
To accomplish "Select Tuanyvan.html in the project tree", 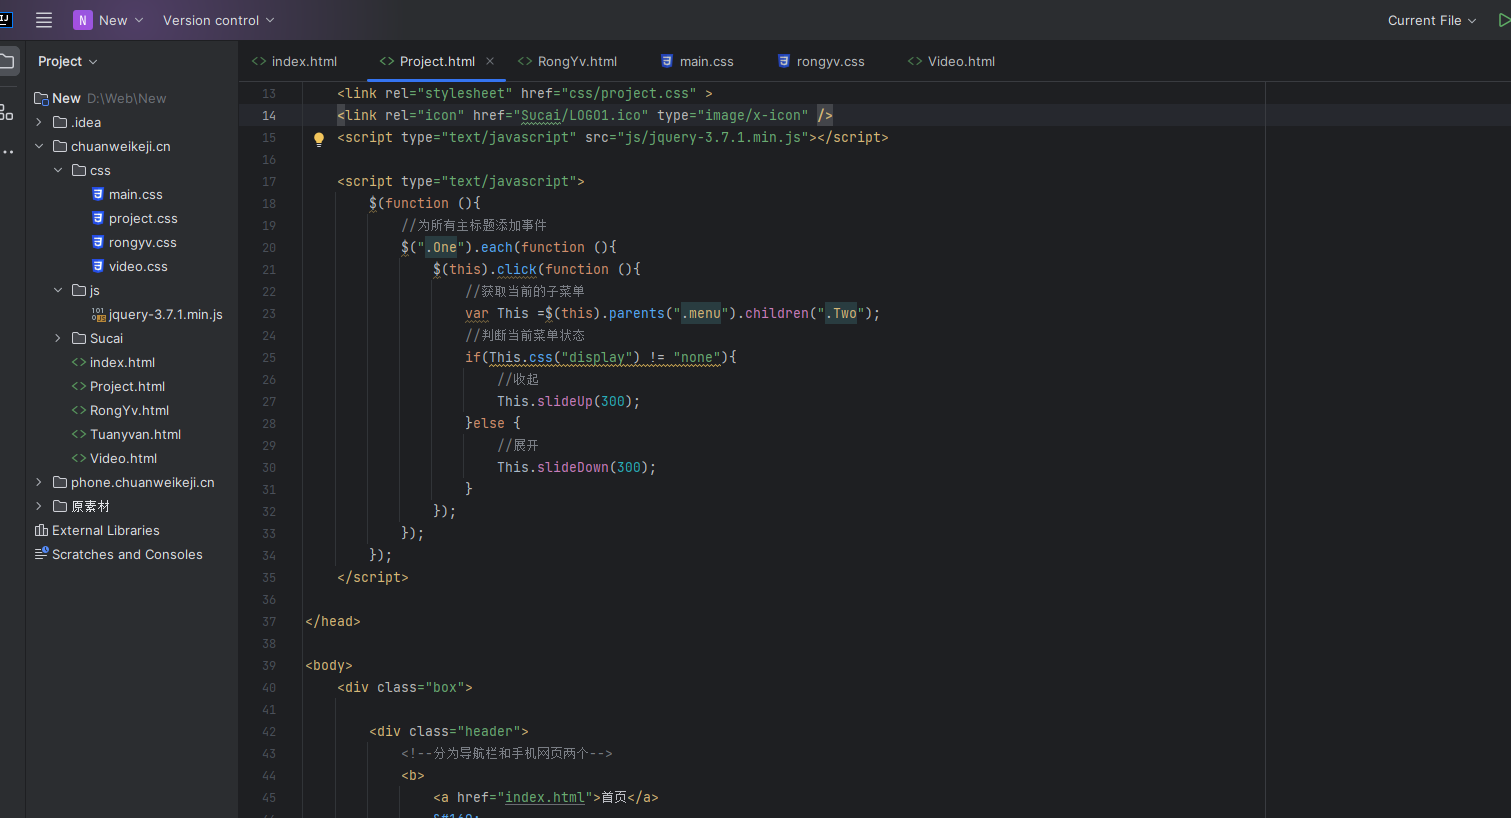I will (x=135, y=434).
